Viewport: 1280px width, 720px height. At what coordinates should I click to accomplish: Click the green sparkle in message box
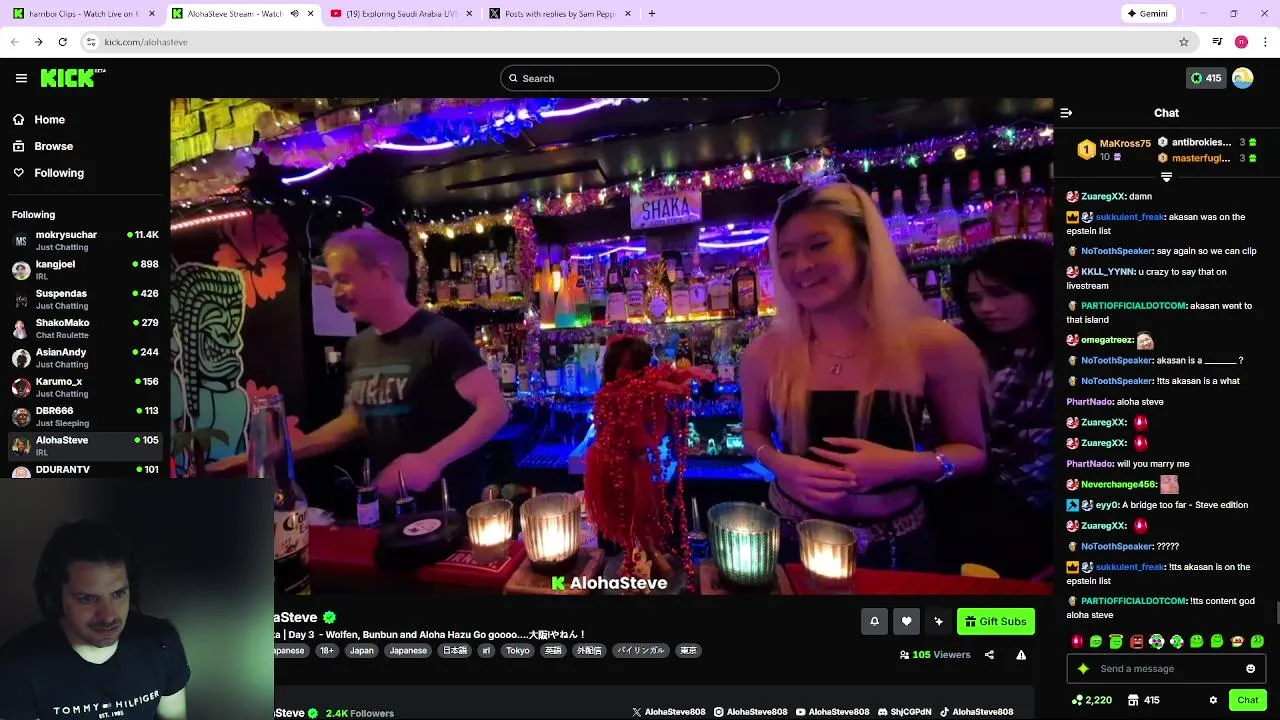click(x=1083, y=669)
